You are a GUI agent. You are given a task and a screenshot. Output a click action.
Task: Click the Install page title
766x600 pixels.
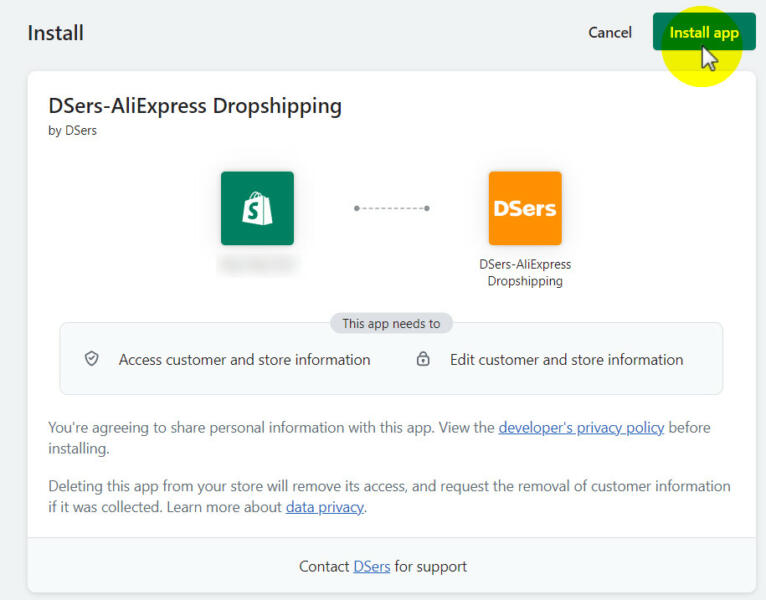[56, 33]
